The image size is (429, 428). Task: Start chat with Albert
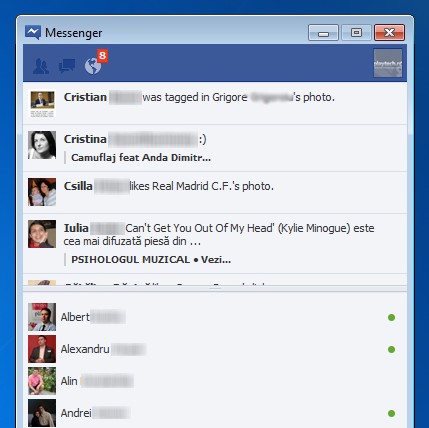215,317
